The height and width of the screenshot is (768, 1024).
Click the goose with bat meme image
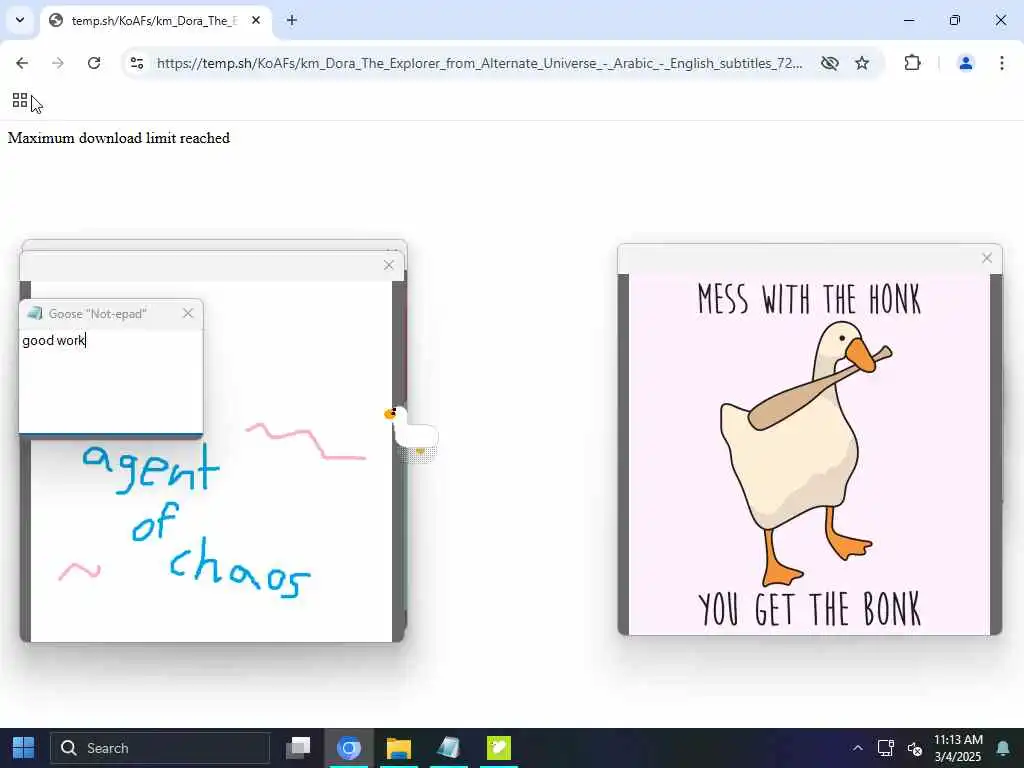coord(810,455)
